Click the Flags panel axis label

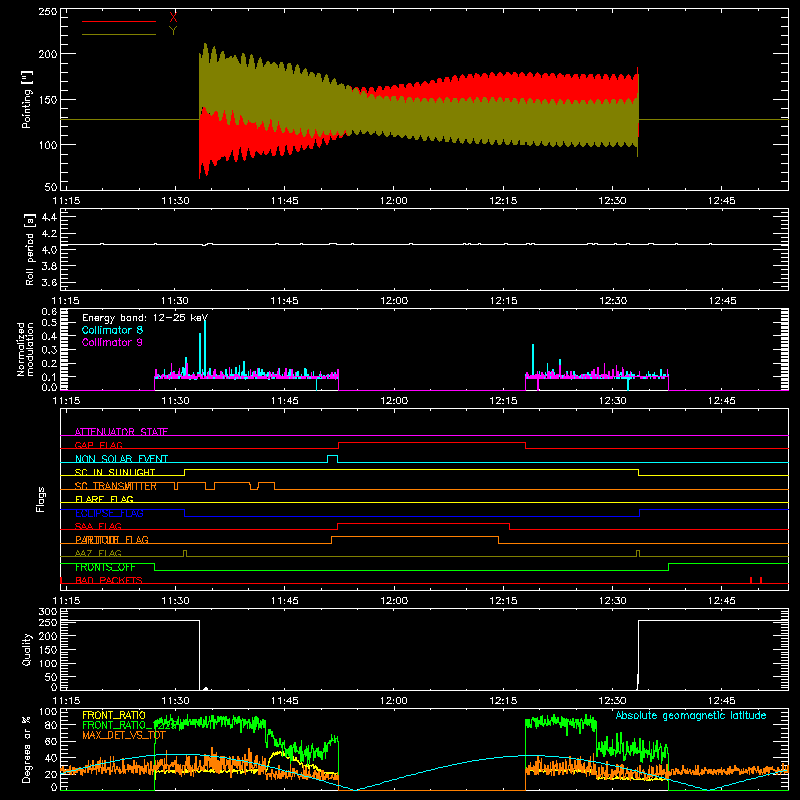40,499
